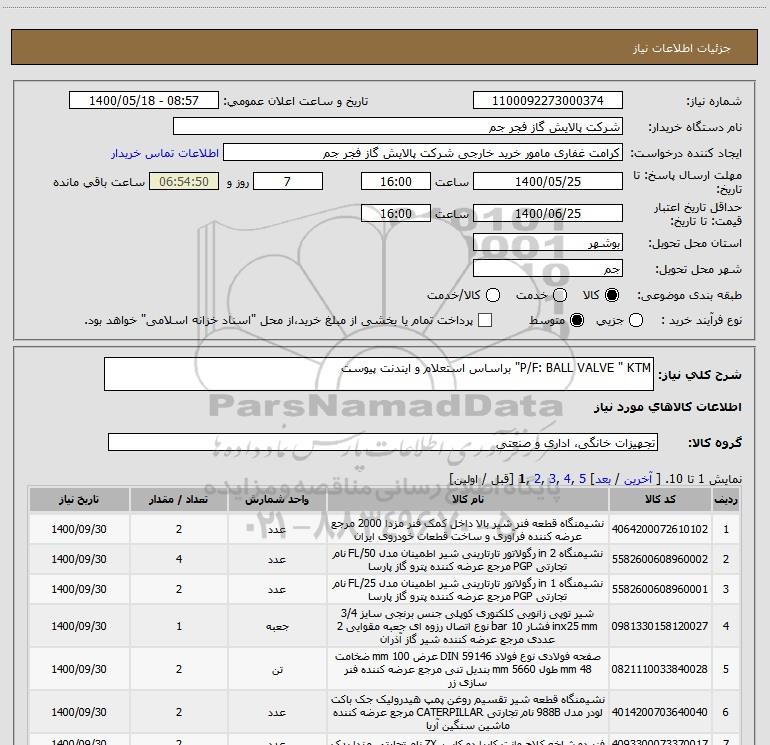Viewport: 770px width, 745px height.
Task: Click the شماره نیاز number field
Action: click(x=548, y=100)
